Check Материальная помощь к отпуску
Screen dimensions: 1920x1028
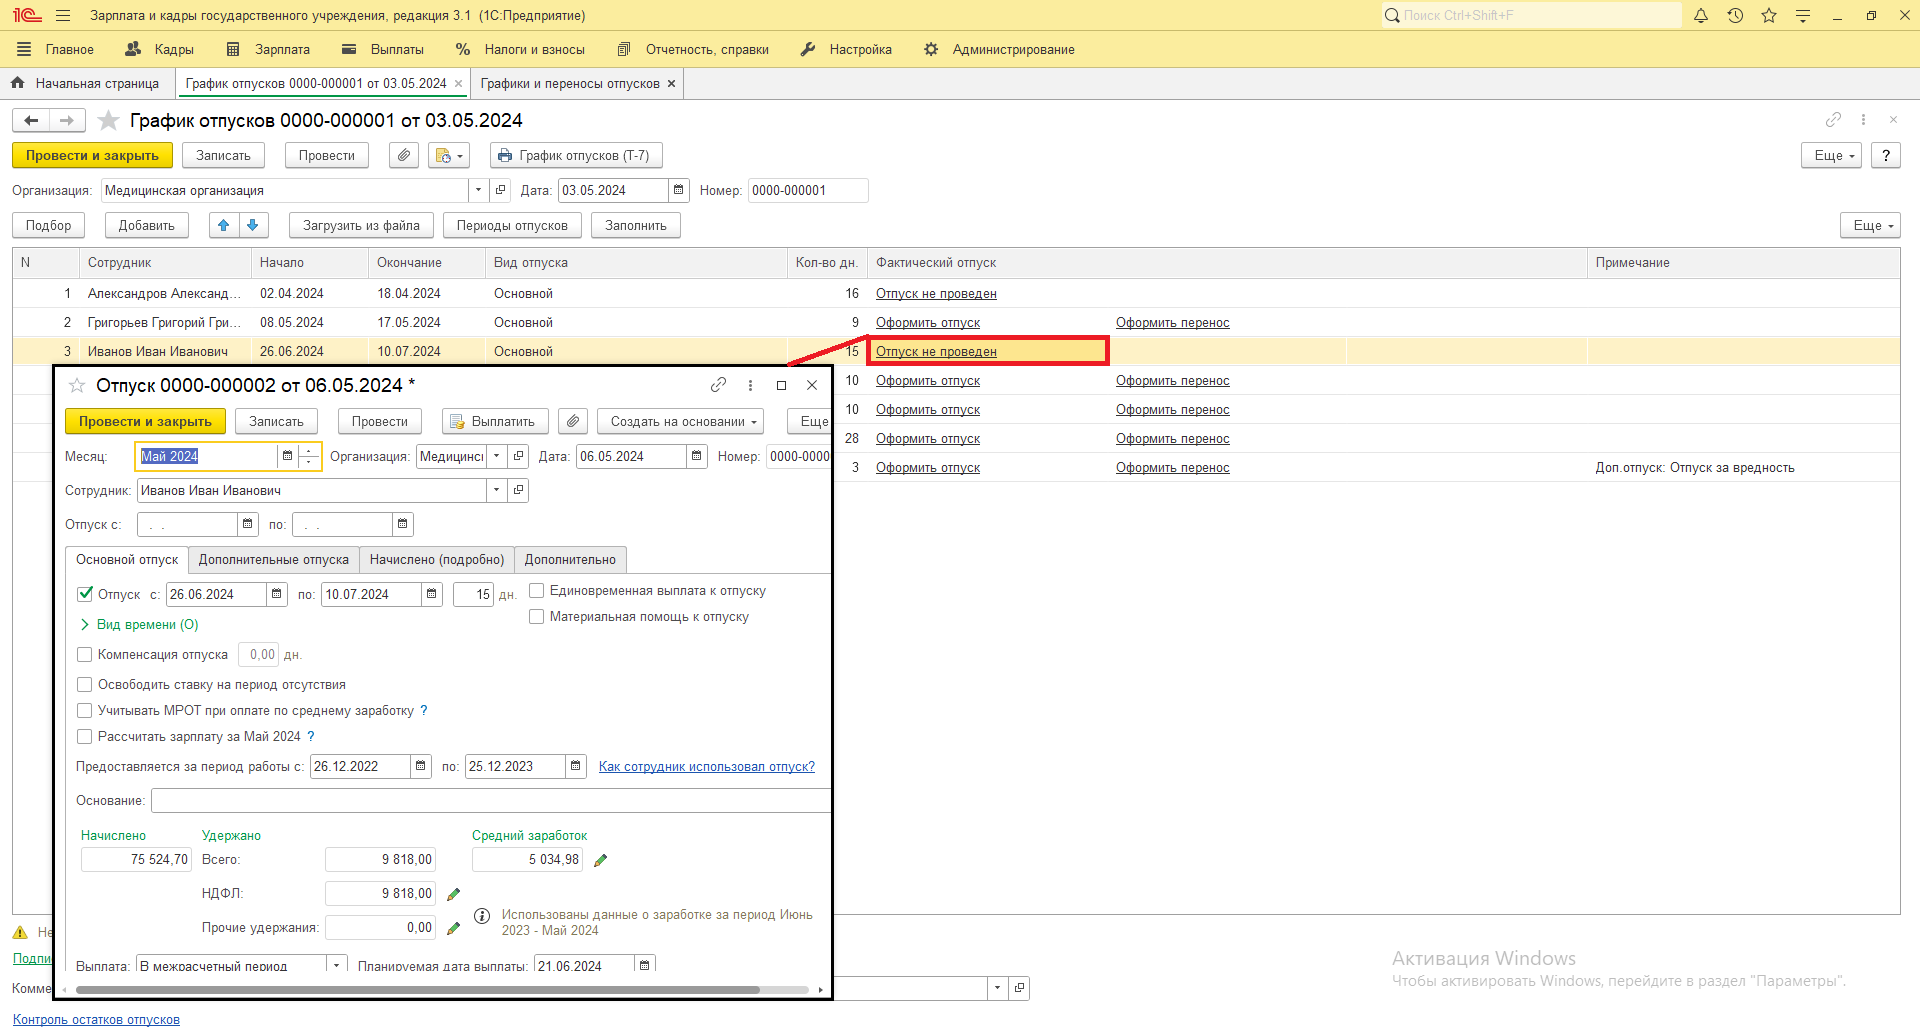point(537,617)
